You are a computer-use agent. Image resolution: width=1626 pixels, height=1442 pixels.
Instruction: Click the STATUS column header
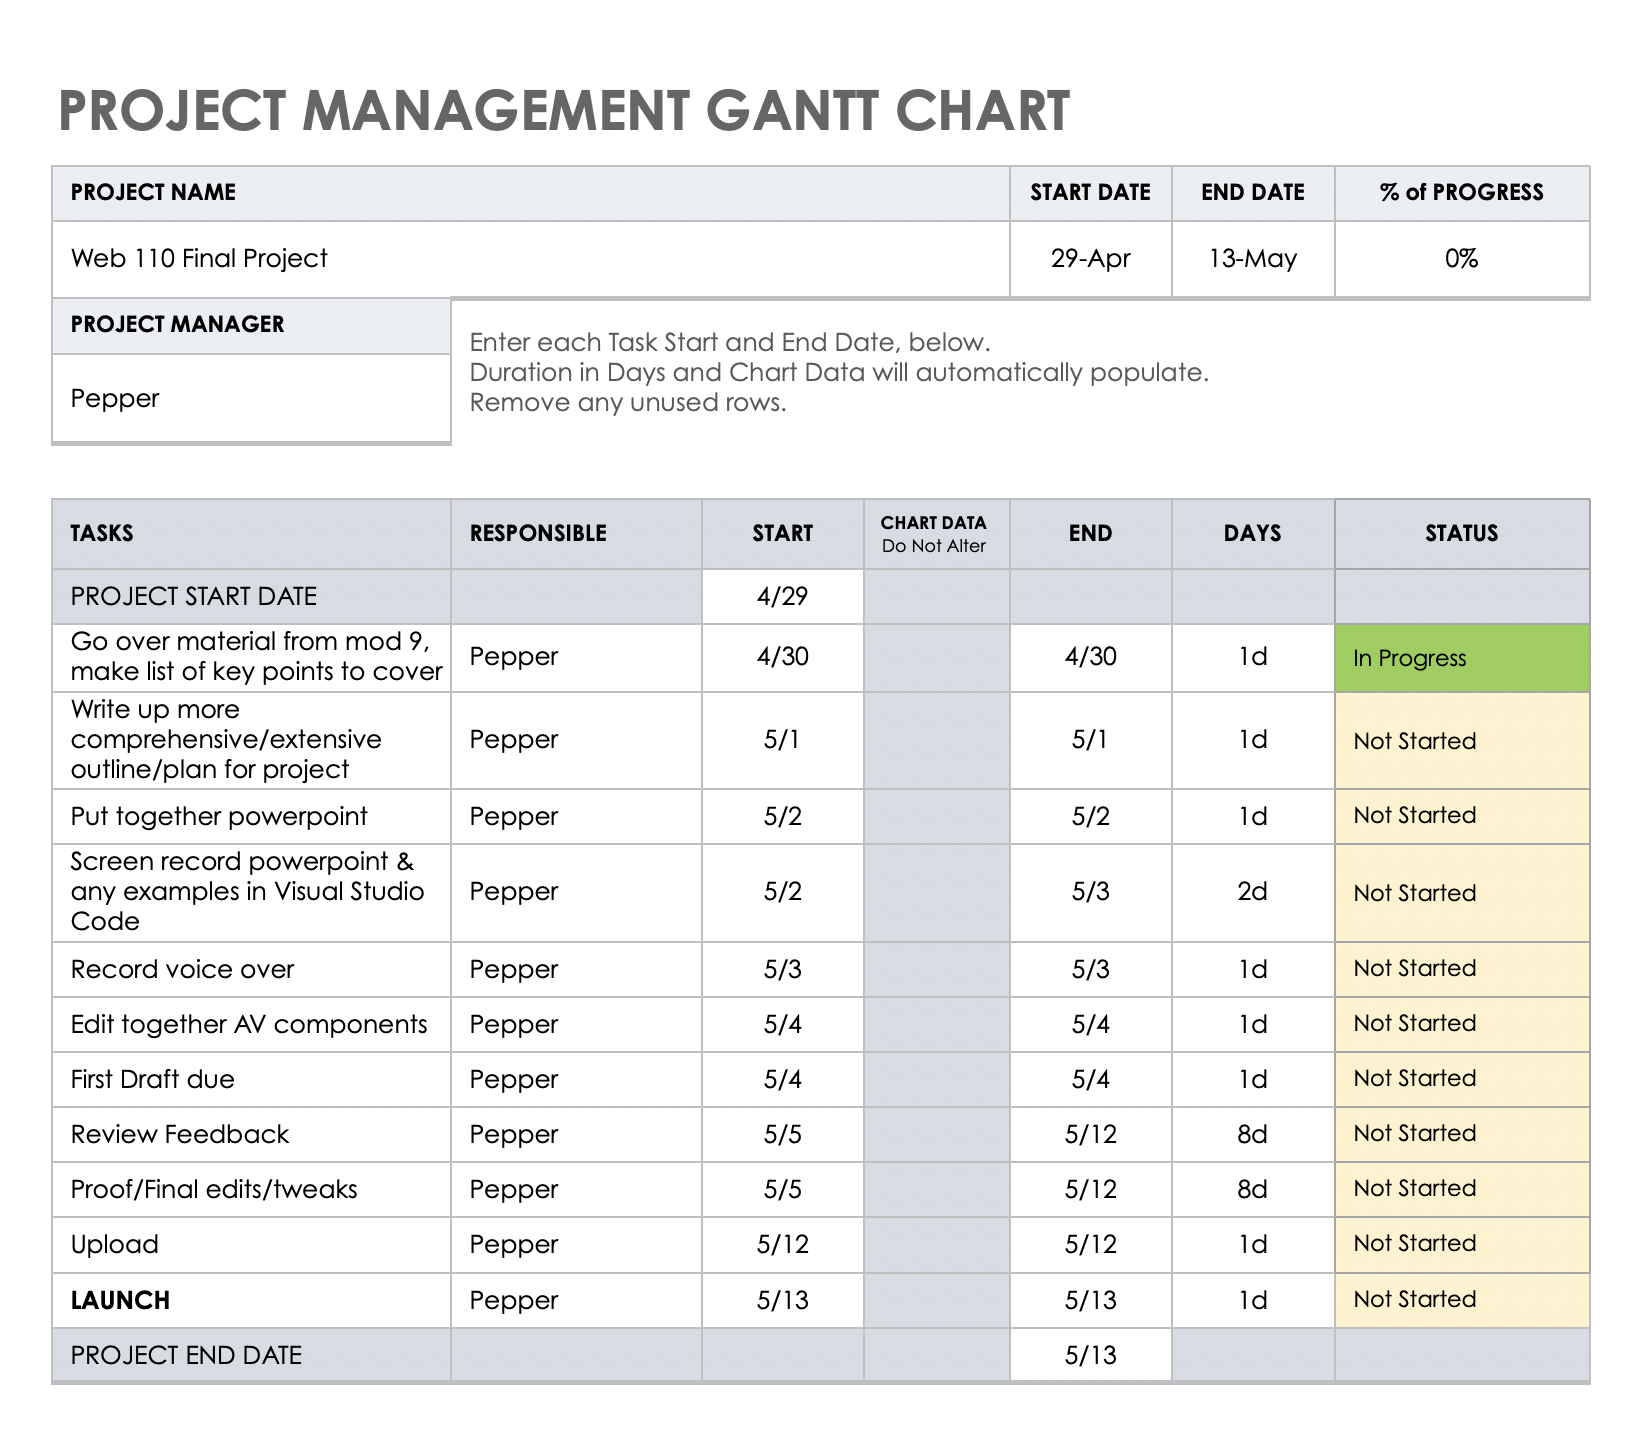[1462, 534]
